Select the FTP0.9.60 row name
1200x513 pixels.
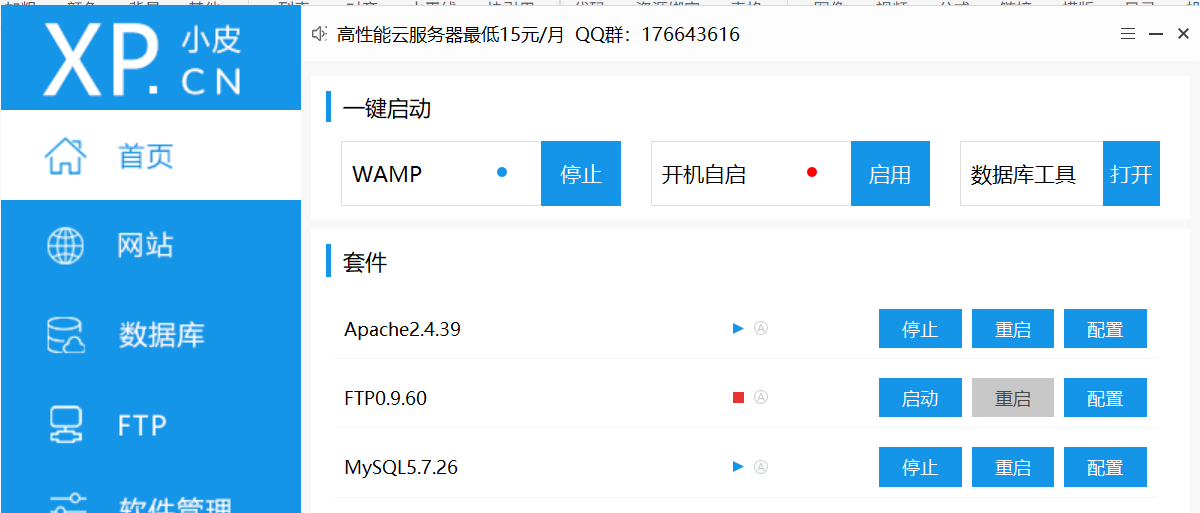click(x=385, y=398)
